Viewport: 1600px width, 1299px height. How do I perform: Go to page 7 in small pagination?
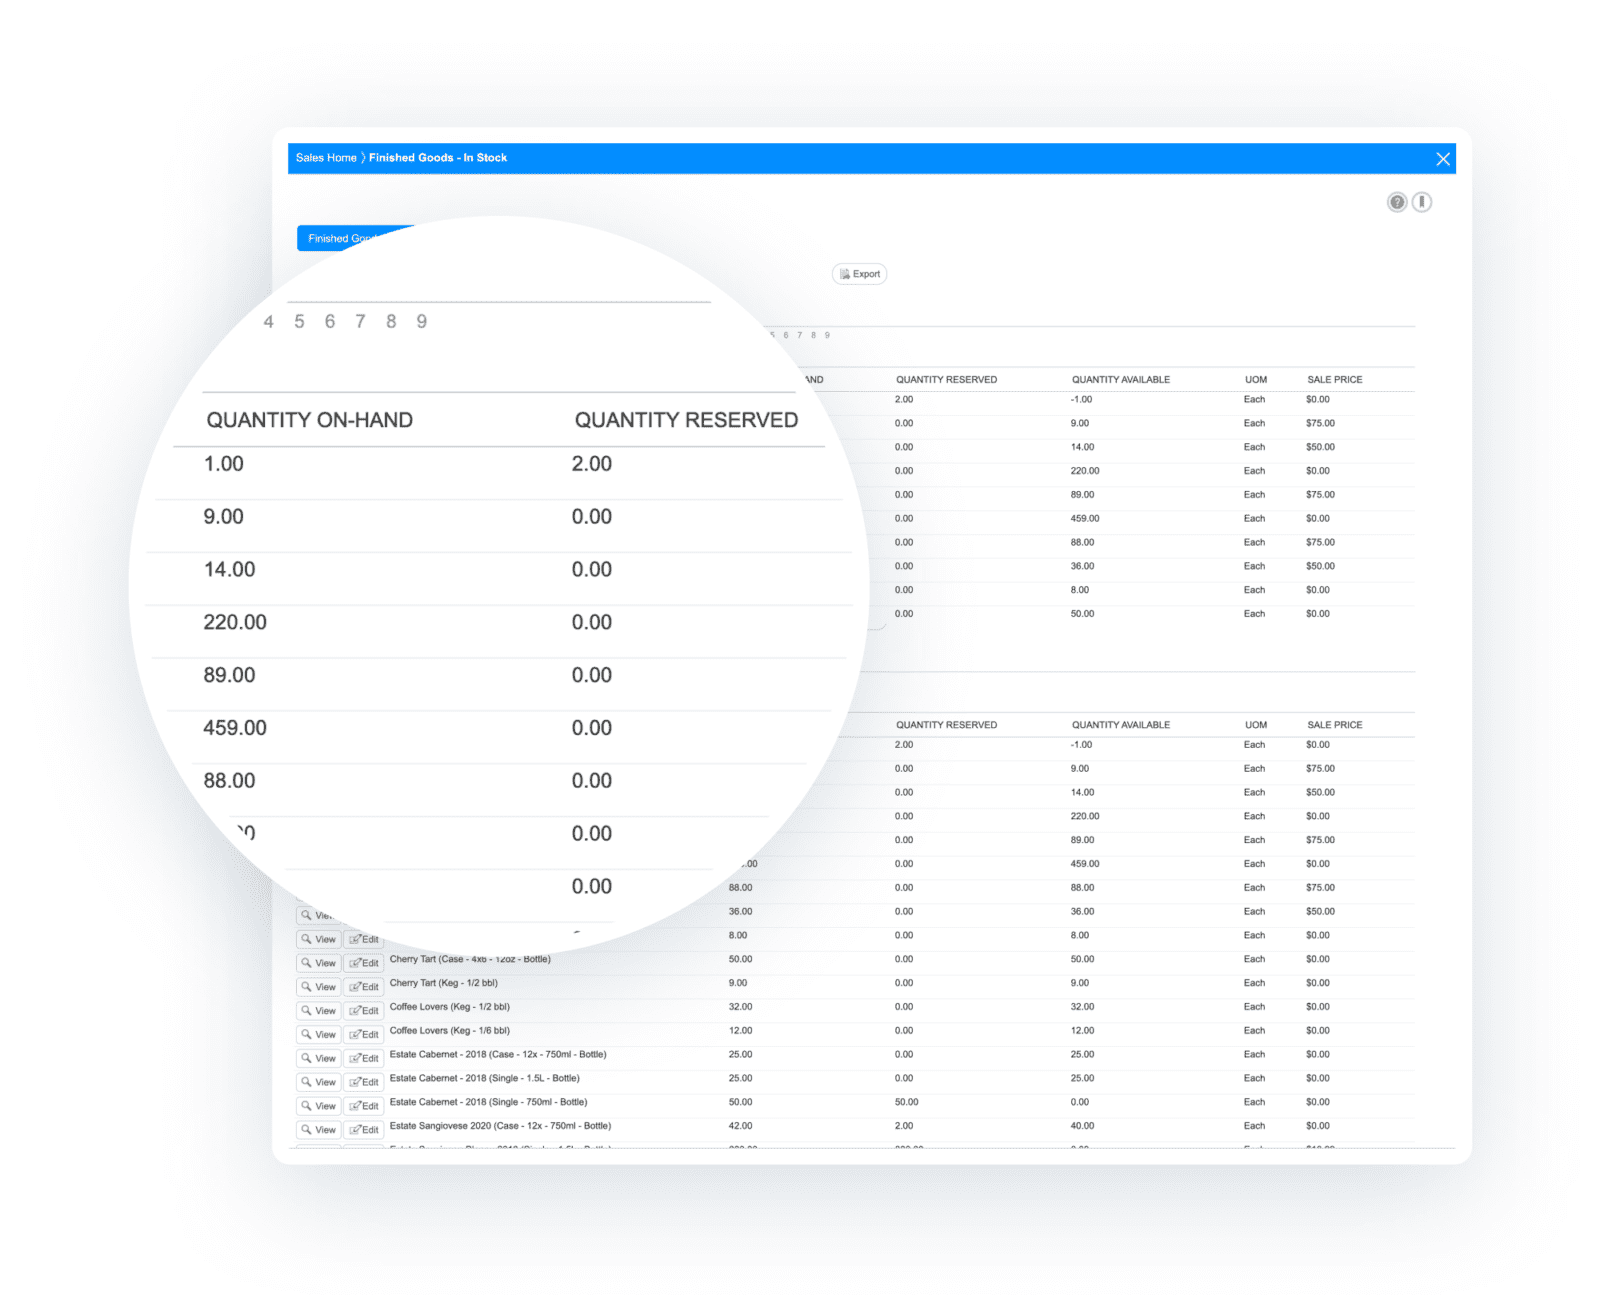point(799,336)
